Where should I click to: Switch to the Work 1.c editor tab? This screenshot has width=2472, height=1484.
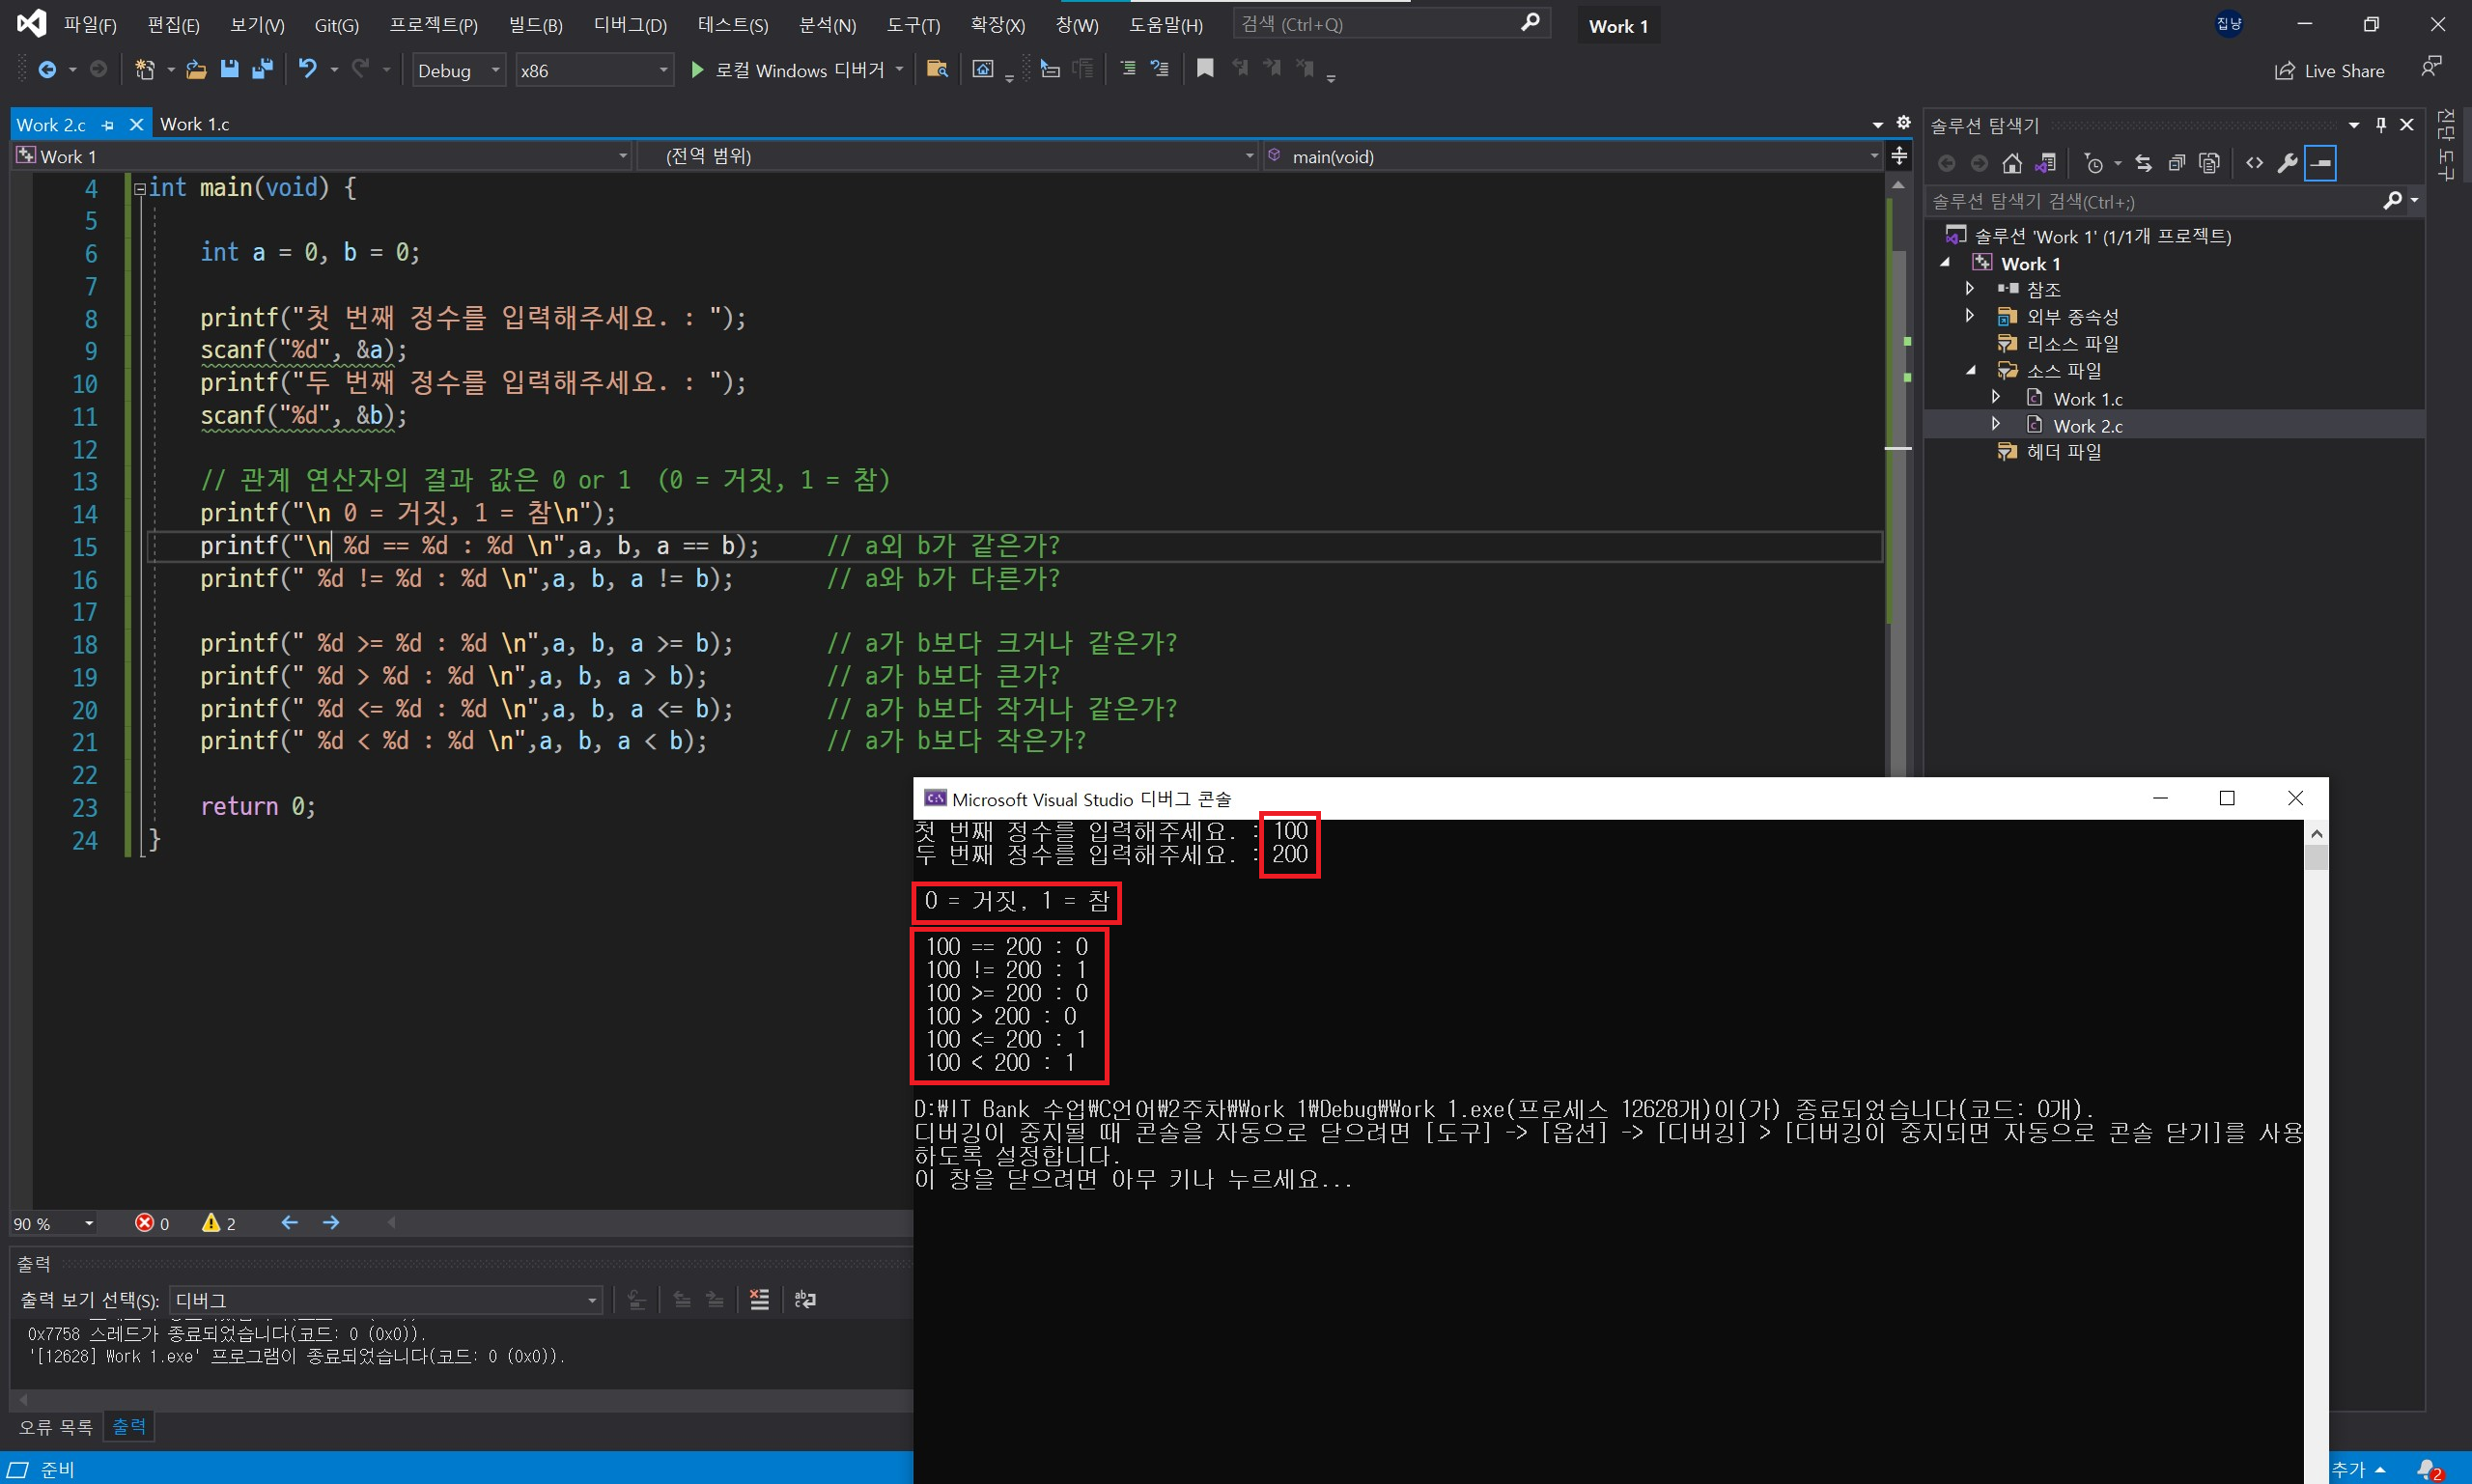tap(195, 124)
